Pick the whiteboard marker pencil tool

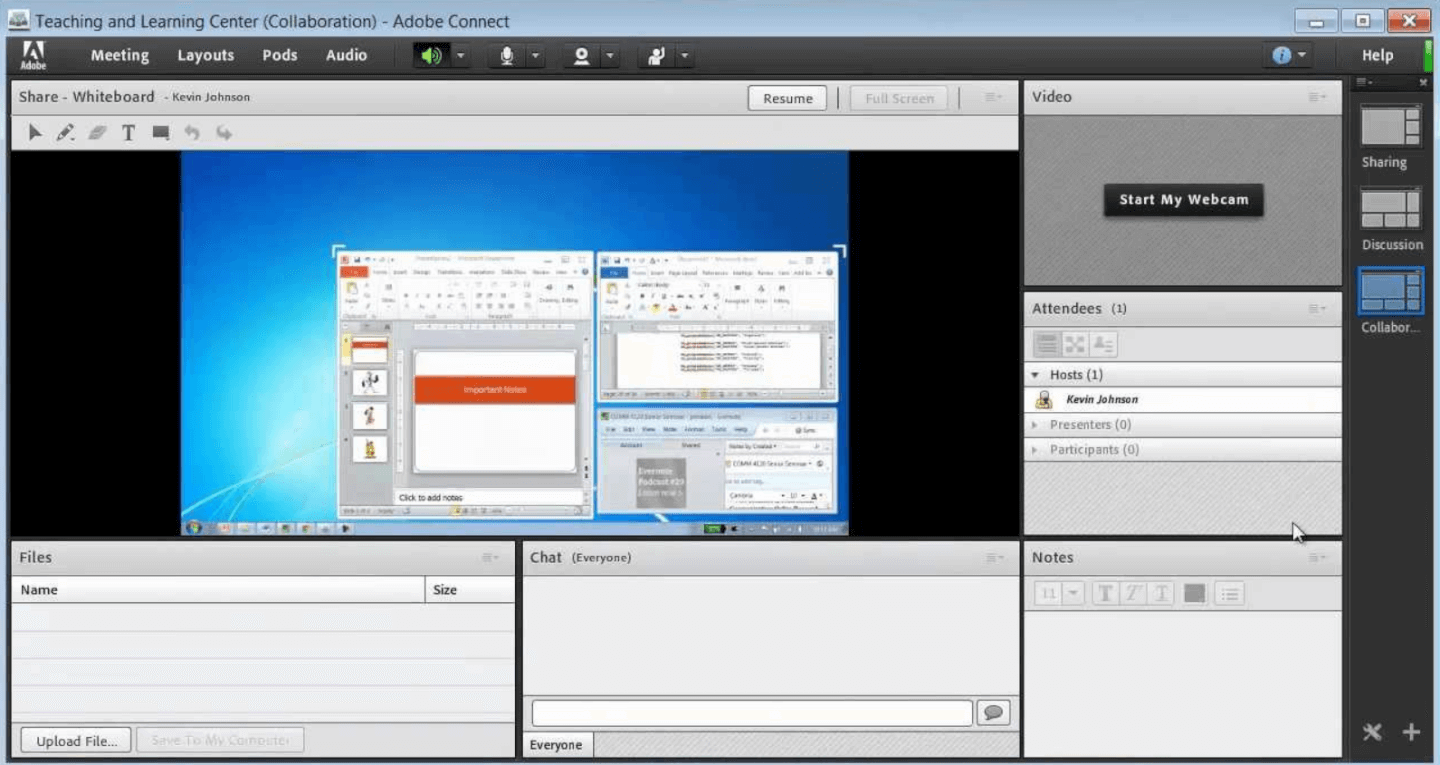tap(66, 132)
